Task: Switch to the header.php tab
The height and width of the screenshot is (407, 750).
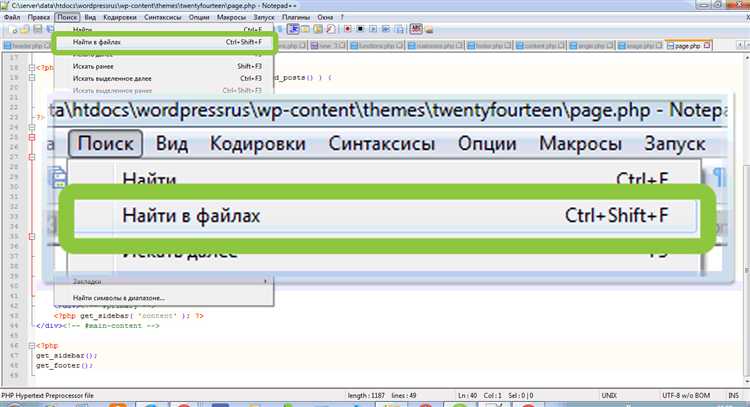Action: pyautogui.click(x=27, y=46)
